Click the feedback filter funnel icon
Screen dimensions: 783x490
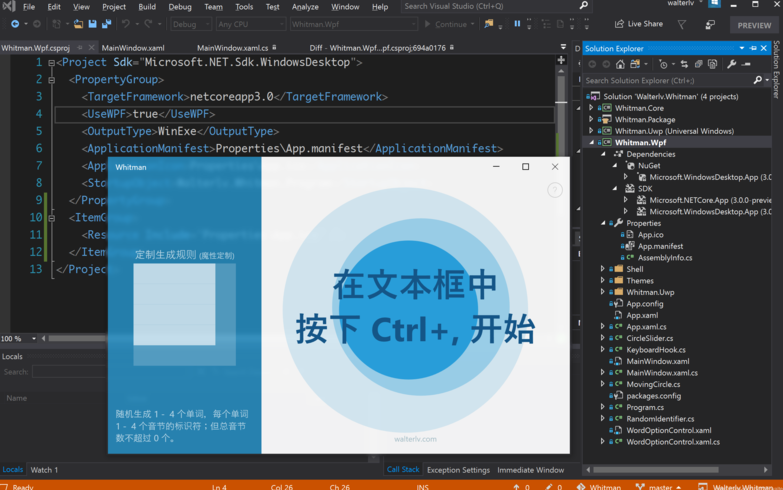682,24
